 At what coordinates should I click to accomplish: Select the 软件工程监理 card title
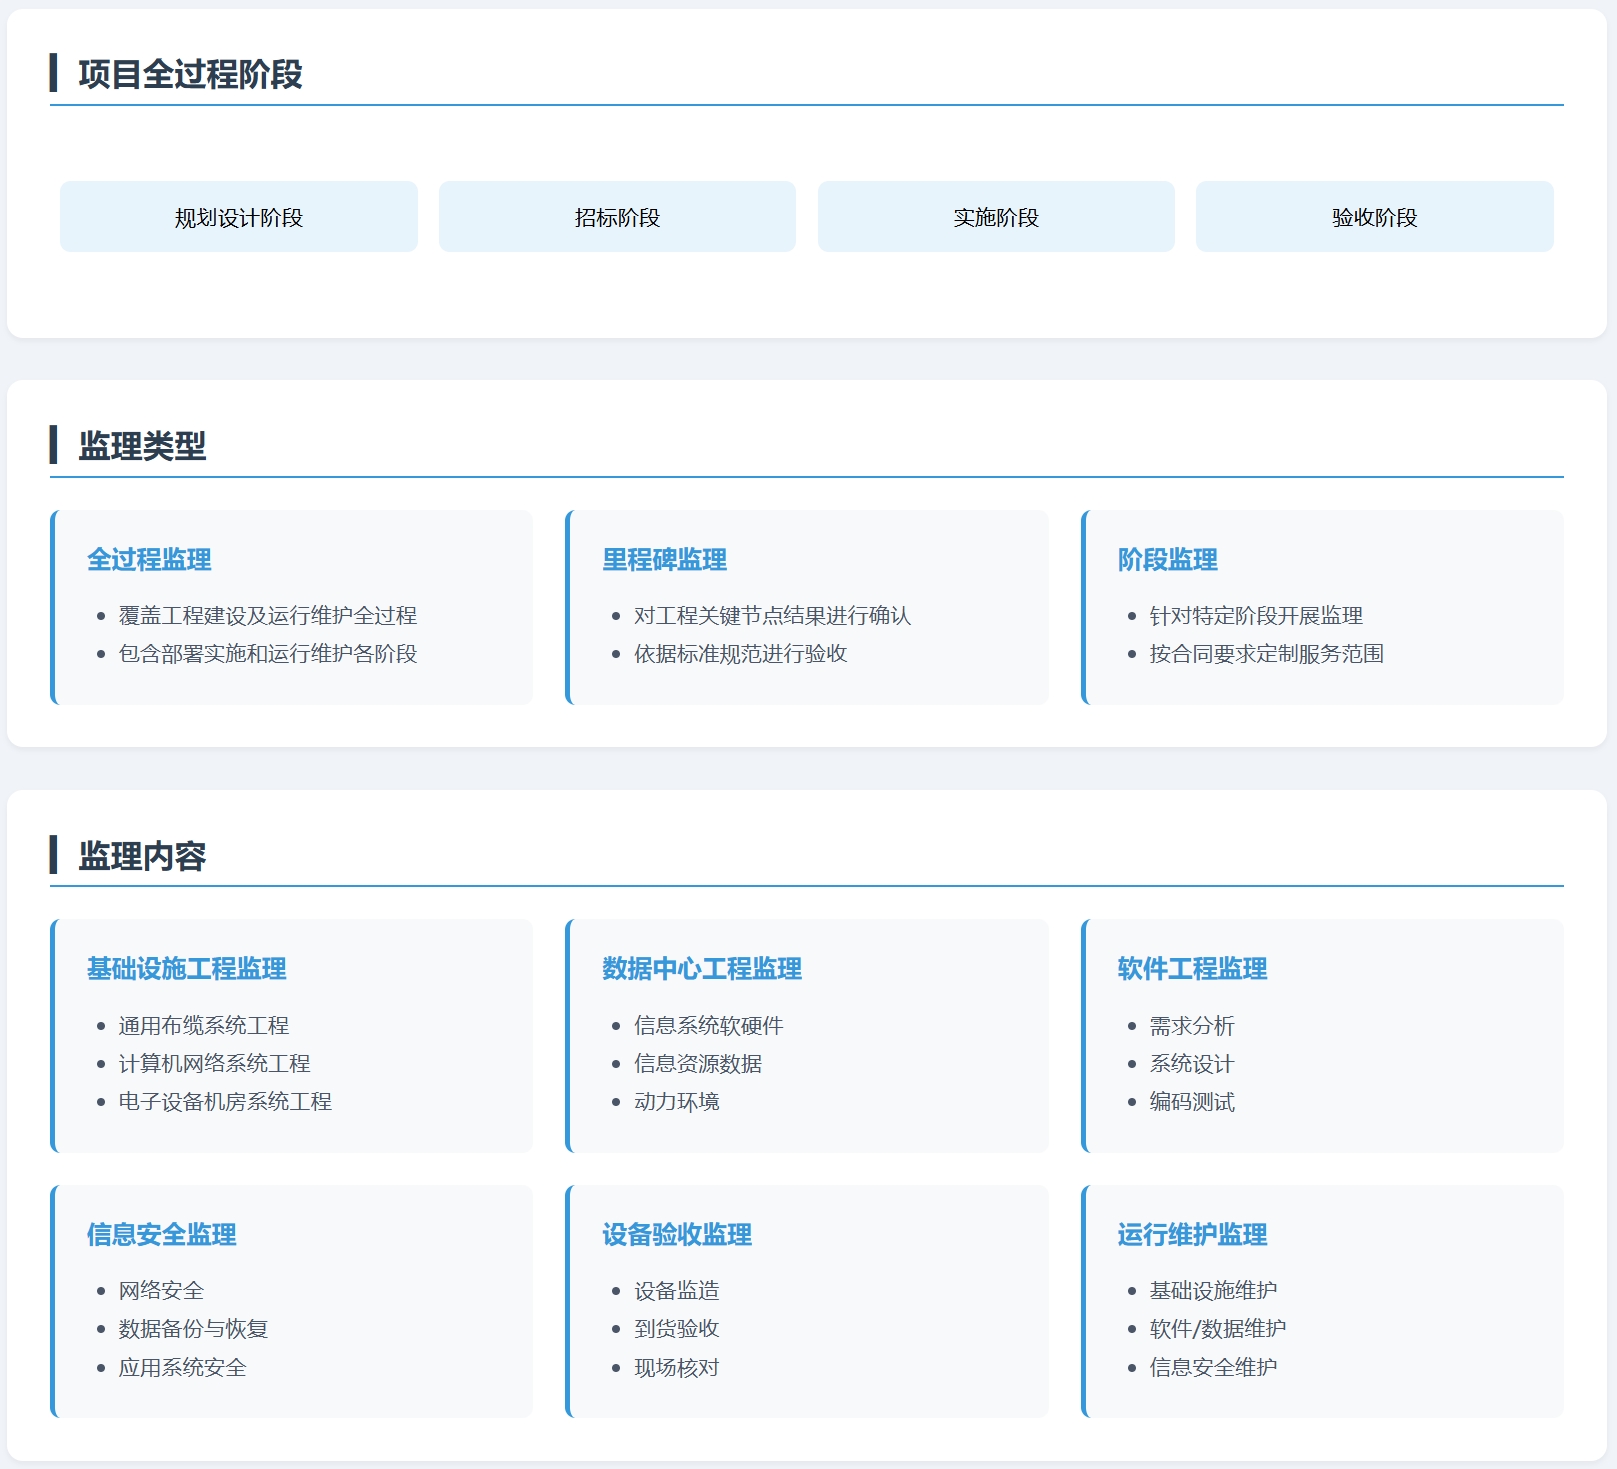(1192, 969)
